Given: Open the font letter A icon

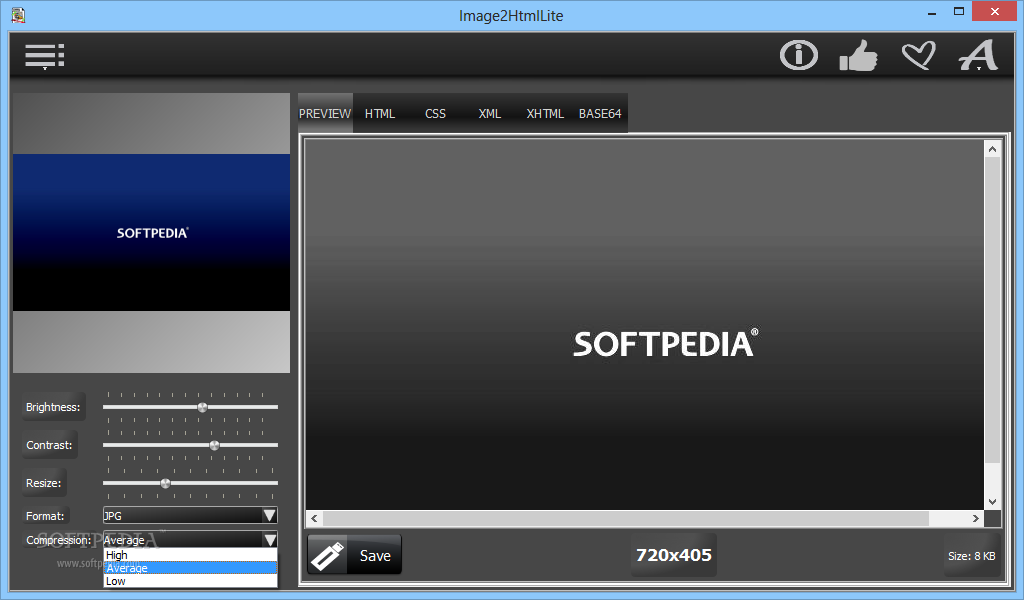Looking at the screenshot, I should [978, 55].
